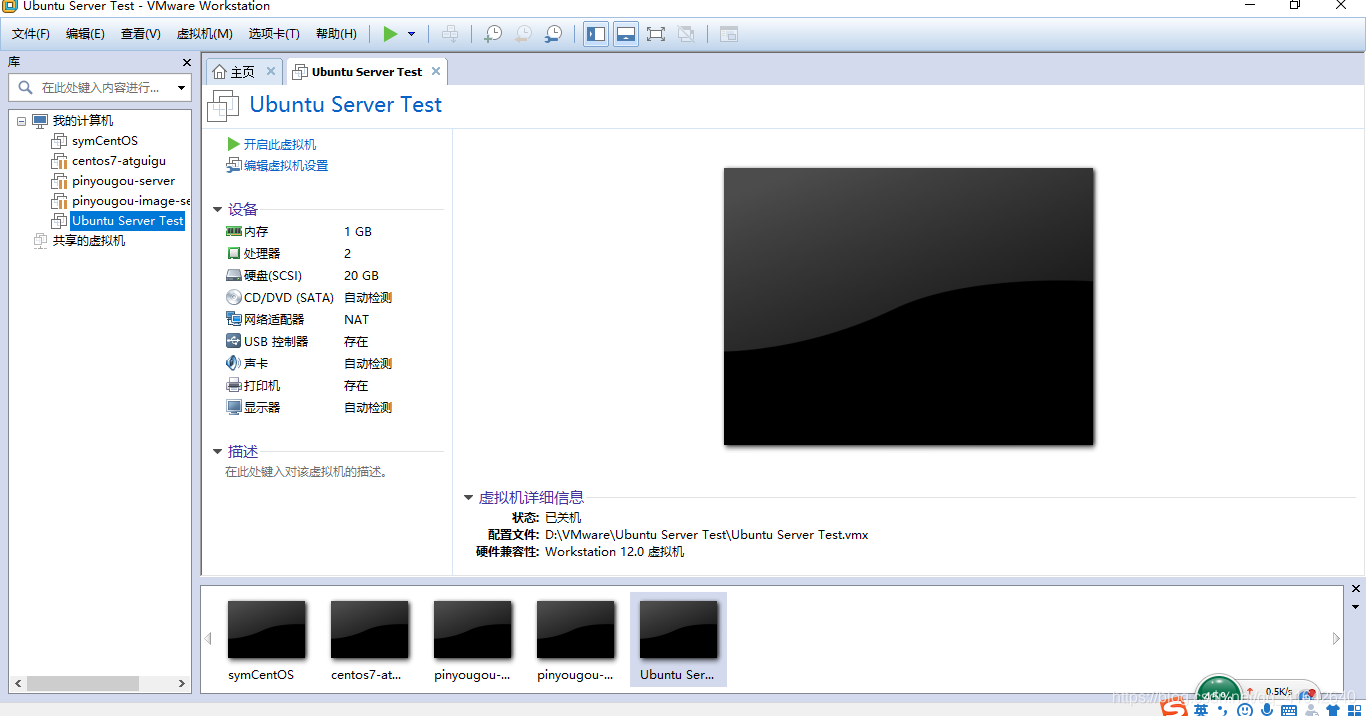The image size is (1366, 716).
Task: Enter full screen mode icon in toolbar
Action: click(x=656, y=34)
